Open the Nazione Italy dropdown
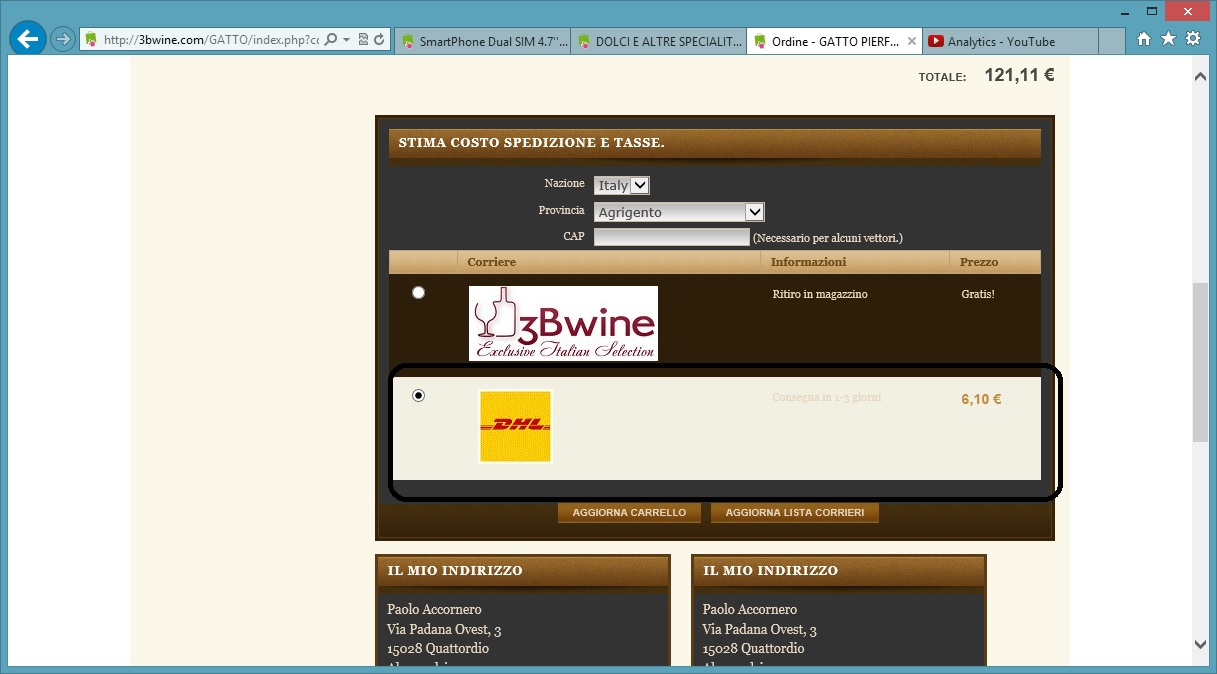 point(622,185)
